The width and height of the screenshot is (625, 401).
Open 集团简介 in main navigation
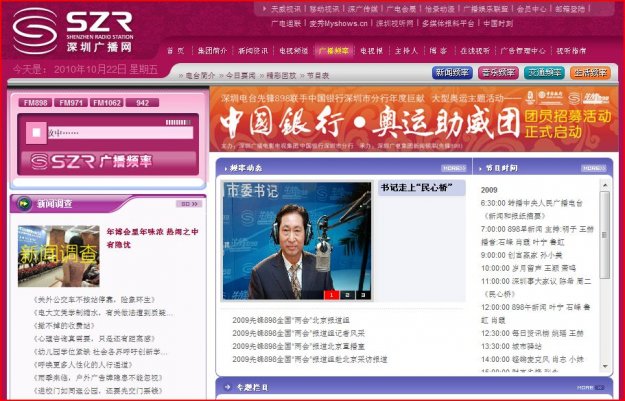point(212,51)
